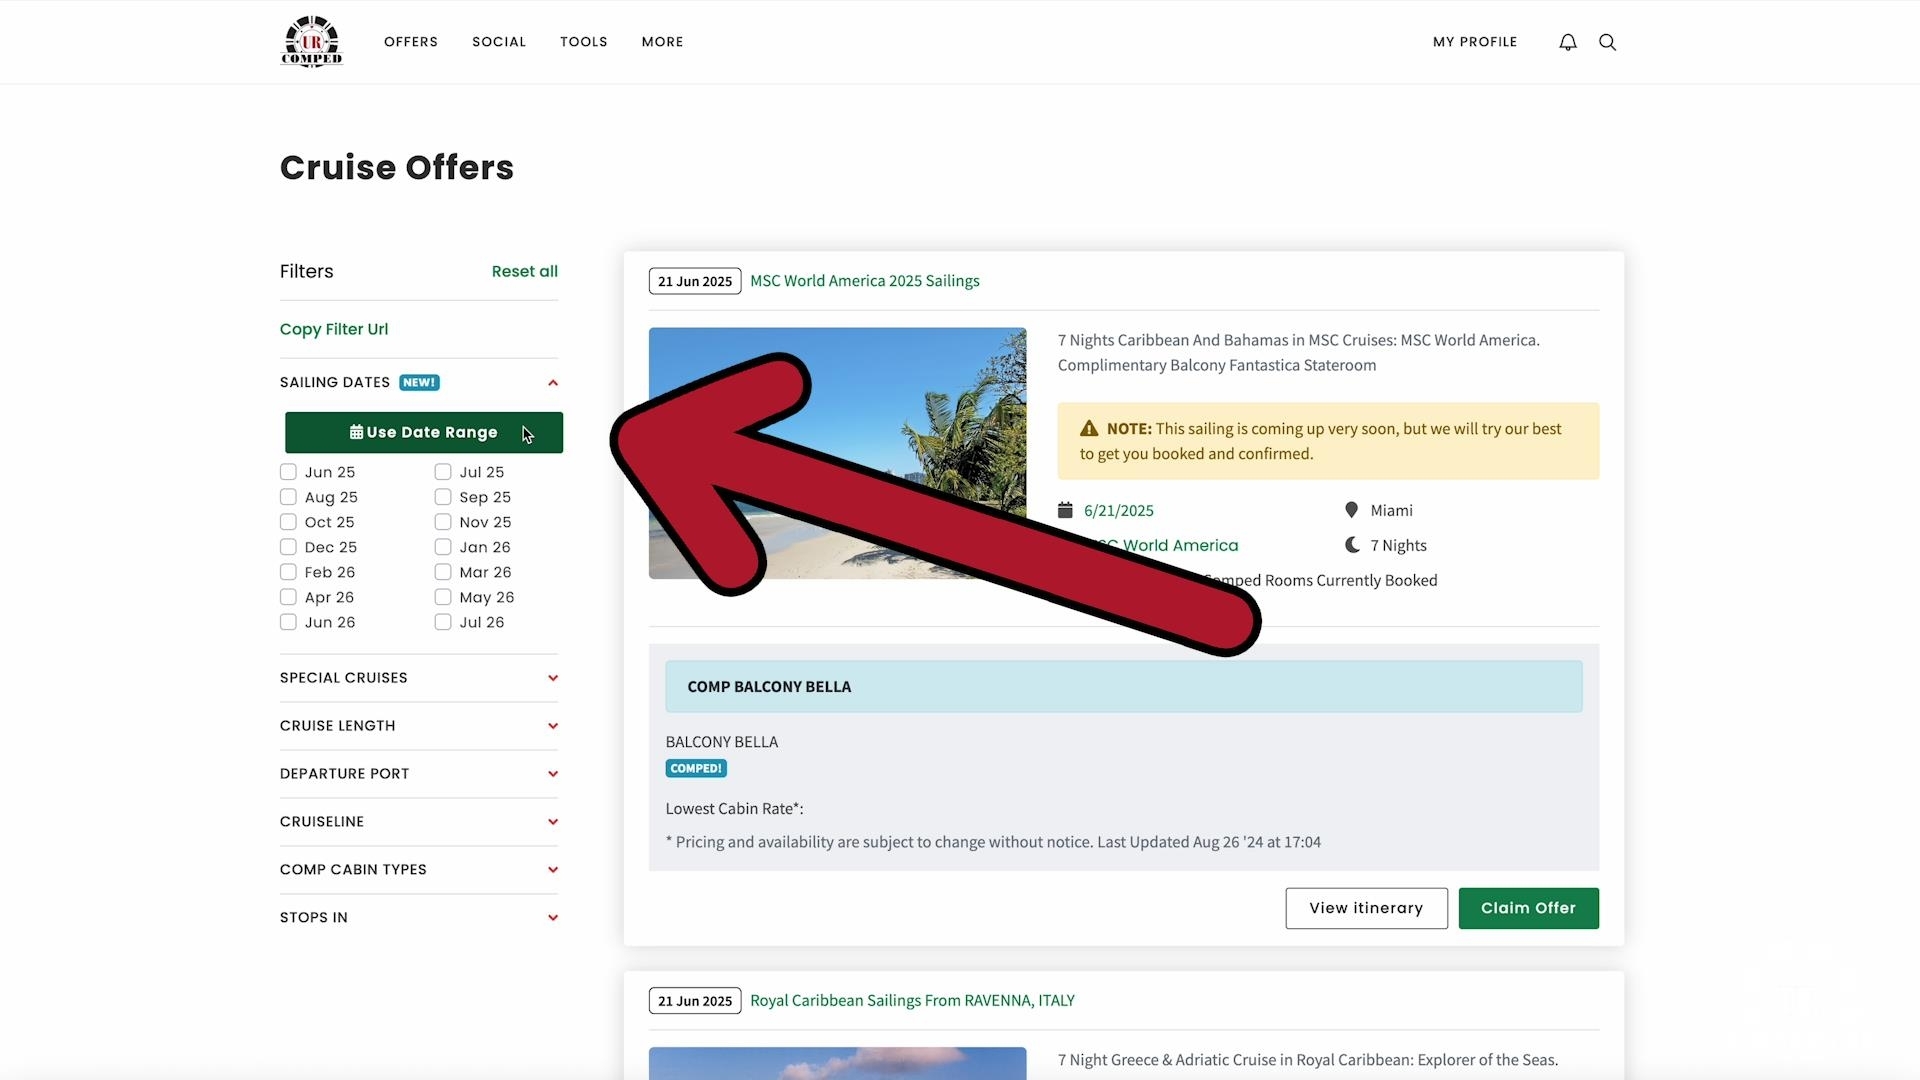Click the search magnifier icon

coord(1607,42)
